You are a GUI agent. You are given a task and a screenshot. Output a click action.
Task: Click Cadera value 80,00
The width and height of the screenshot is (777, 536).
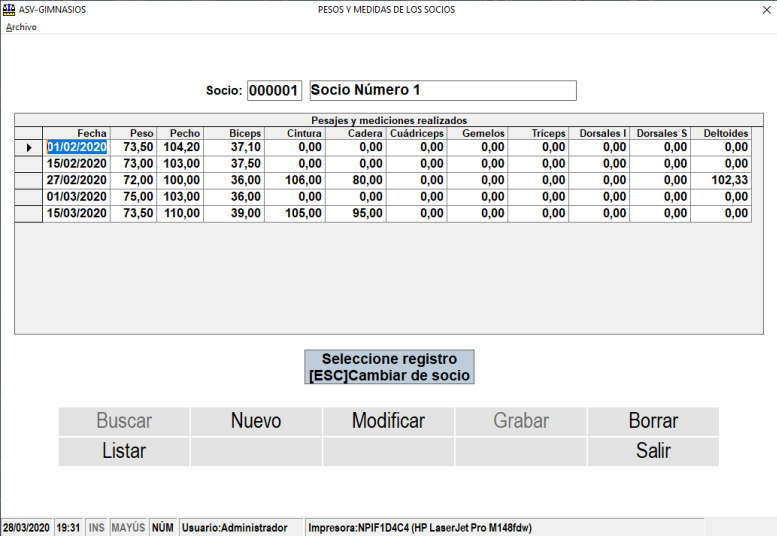coord(356,180)
